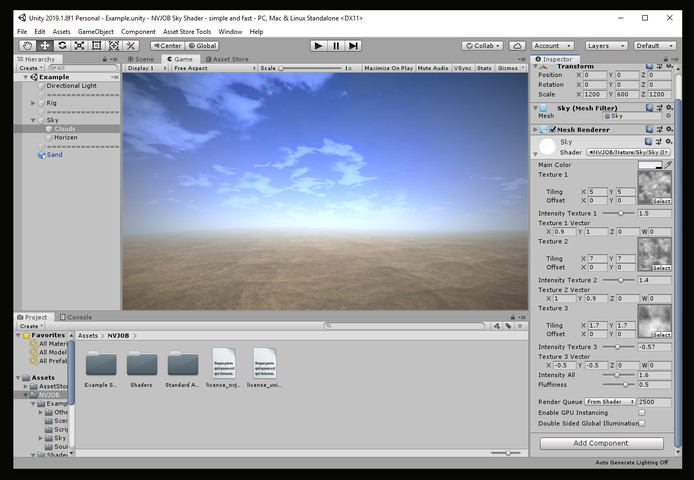This screenshot has width=694, height=480.
Task: Expand the Rig object in Hierarchy
Action: pyautogui.click(x=33, y=103)
